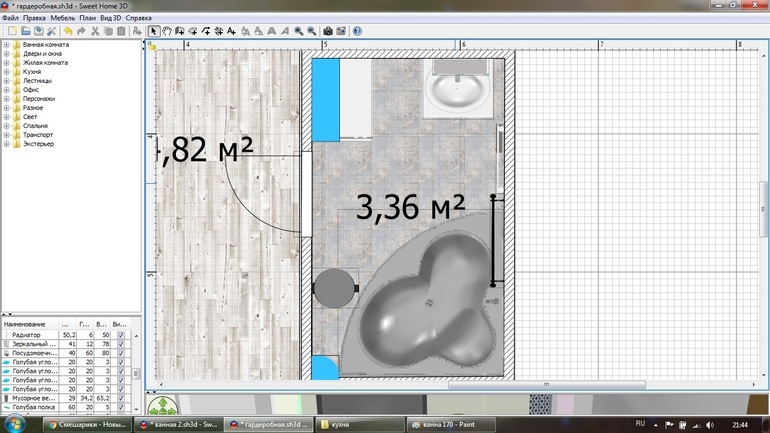770x433 pixels.
Task: Activate the pan hand tool
Action: tap(167, 31)
